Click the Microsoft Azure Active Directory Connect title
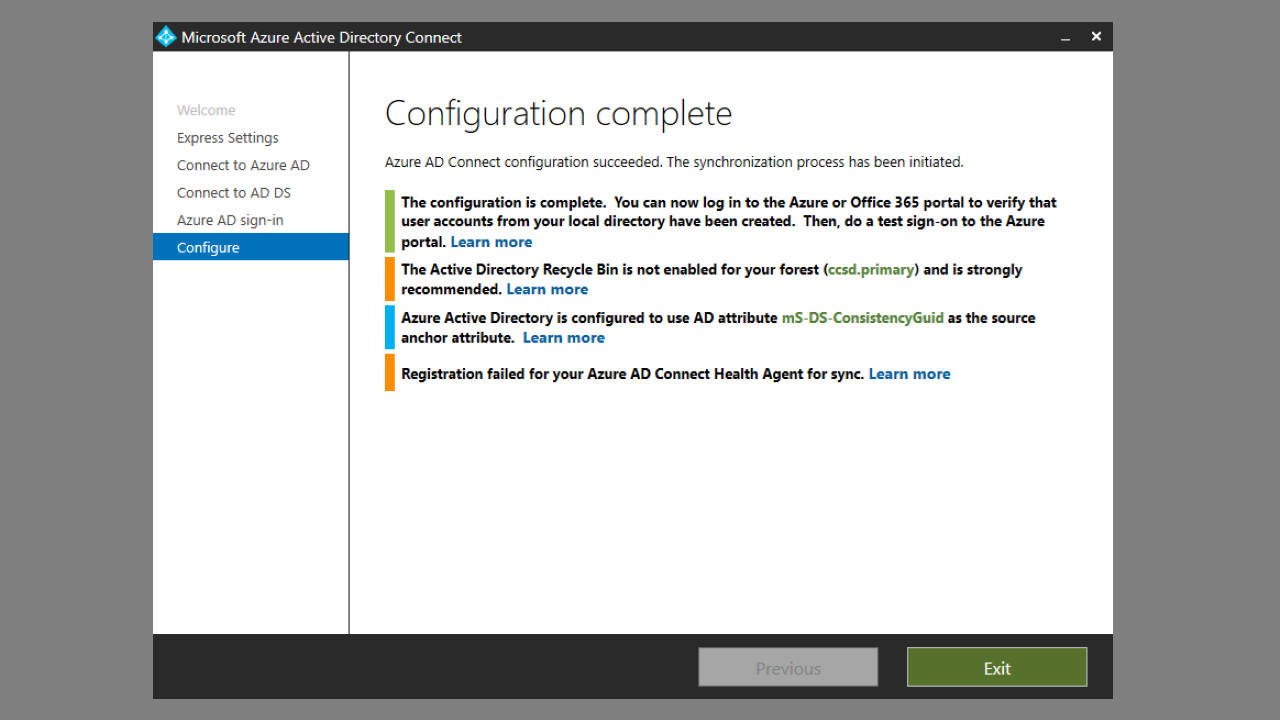Screen dimensions: 1280x720 pos(321,37)
